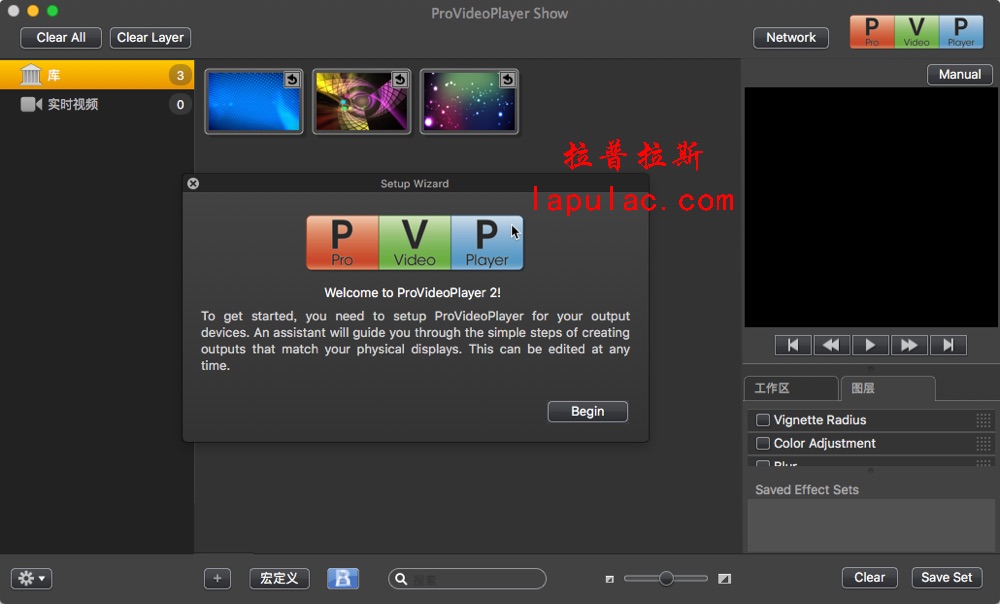Viewport: 1000px width, 604px height.
Task: Click the skip-to-start playback button
Action: pyautogui.click(x=793, y=345)
